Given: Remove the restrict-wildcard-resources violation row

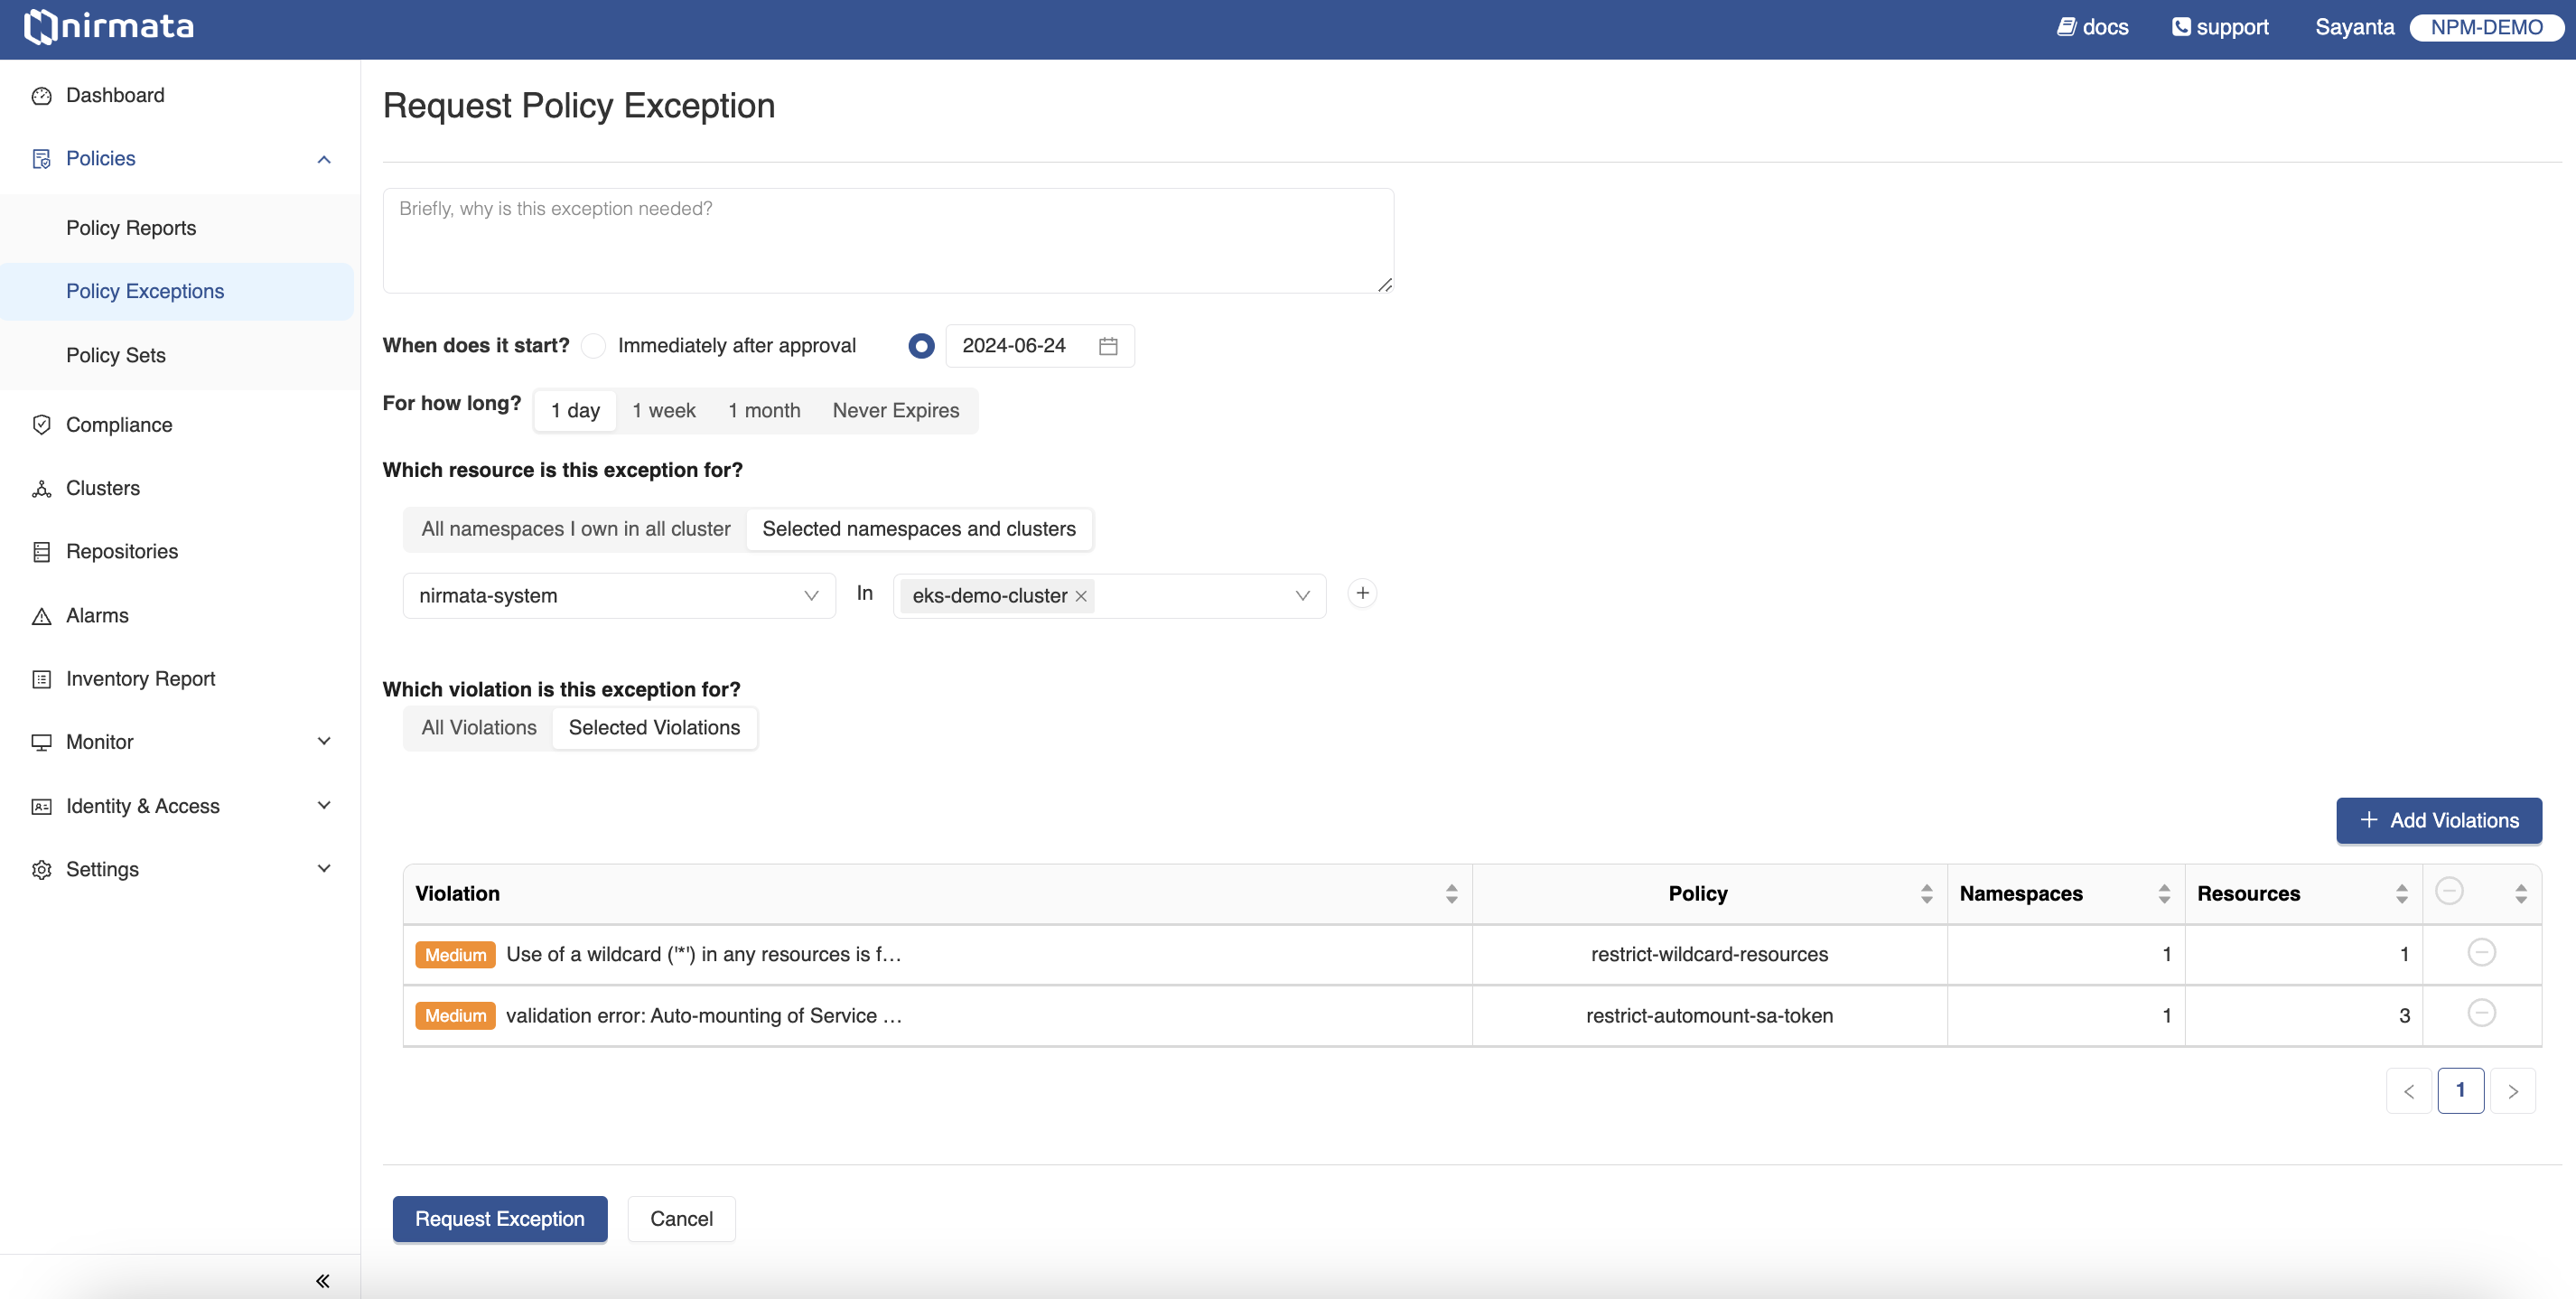Looking at the screenshot, I should [2481, 952].
